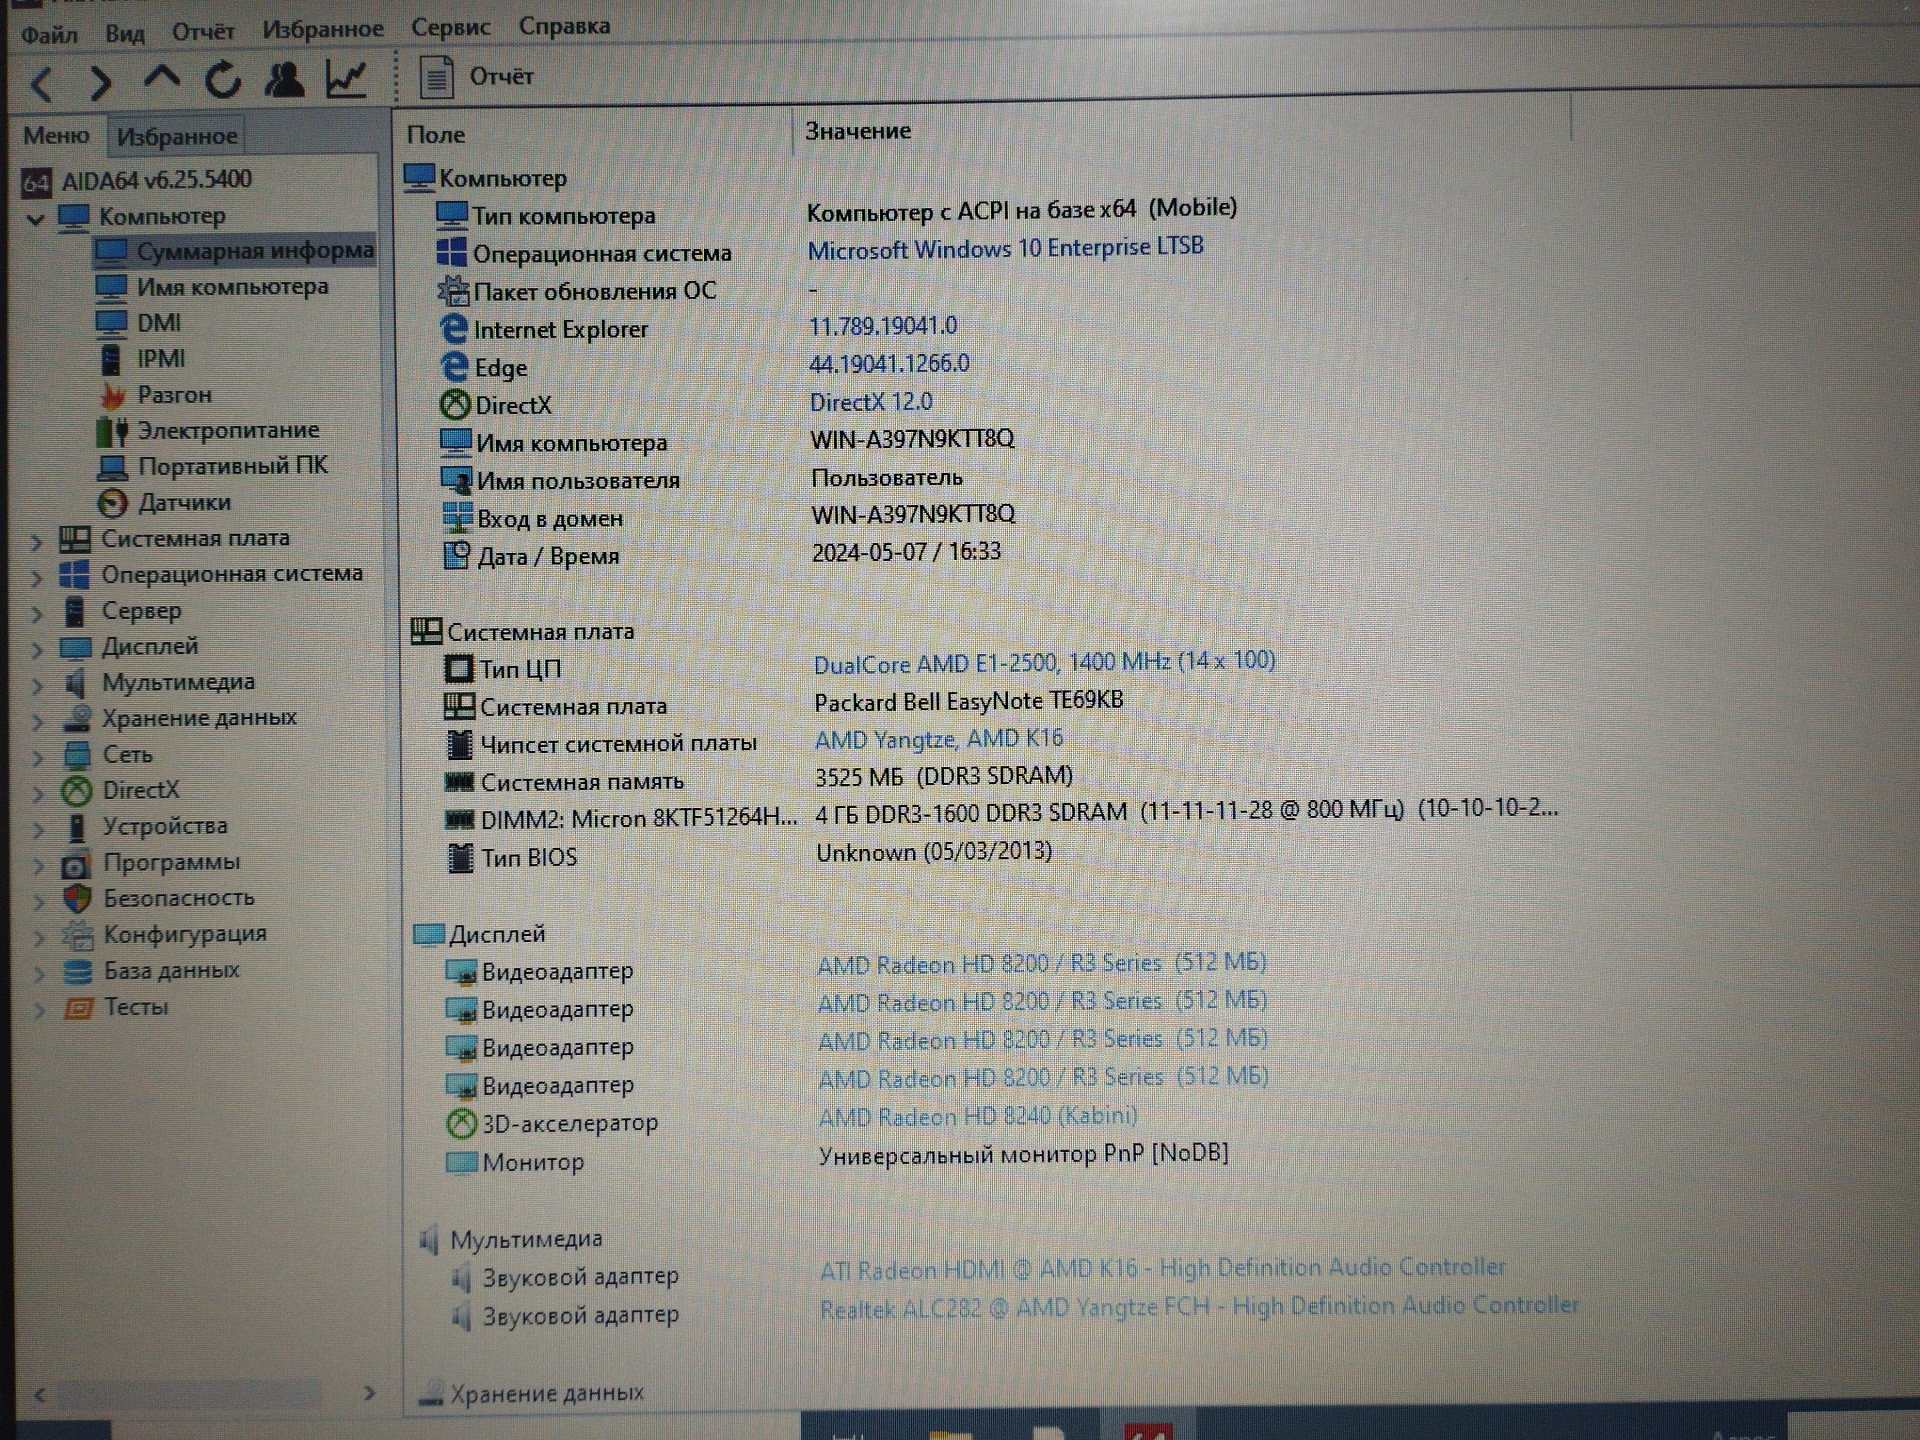Image resolution: width=1920 pixels, height=1440 pixels.
Task: Click Edge version 44.19041.1266.0 link
Action: tap(889, 364)
